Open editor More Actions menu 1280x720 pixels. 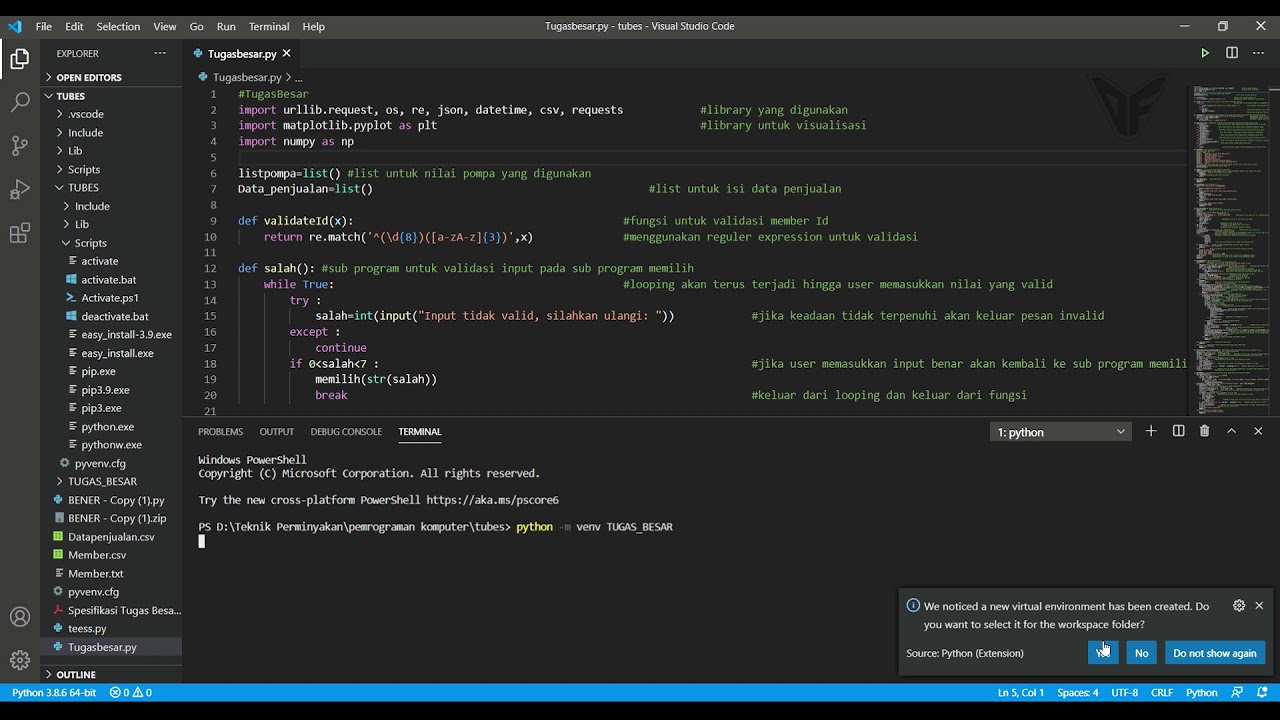[x=1259, y=53]
